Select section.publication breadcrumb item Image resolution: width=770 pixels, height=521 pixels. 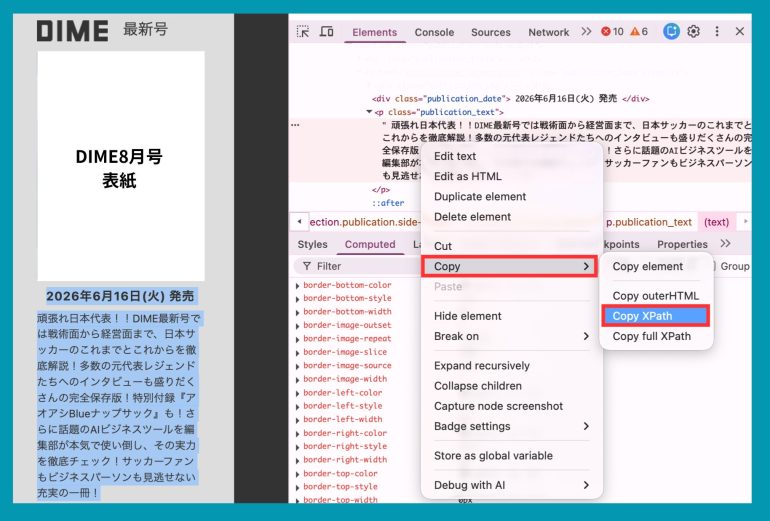(x=364, y=222)
